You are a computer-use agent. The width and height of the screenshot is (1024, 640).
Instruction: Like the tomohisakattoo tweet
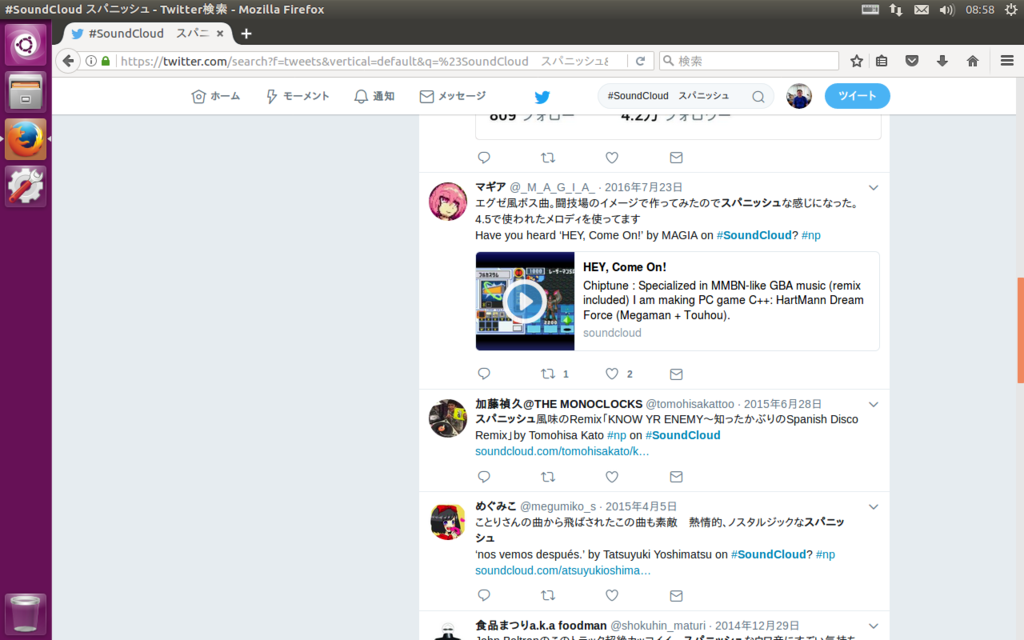pos(612,477)
